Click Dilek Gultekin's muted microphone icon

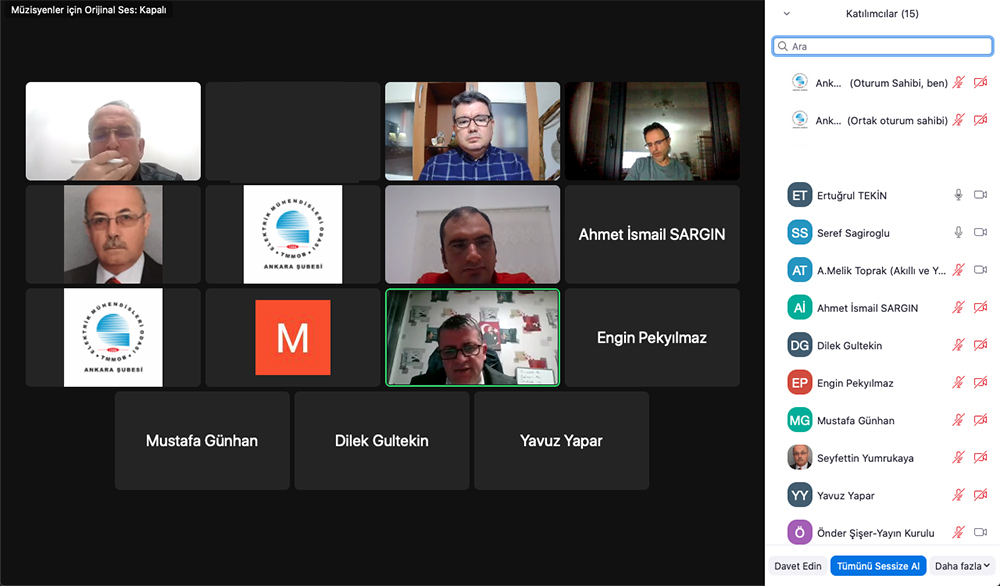tap(958, 345)
